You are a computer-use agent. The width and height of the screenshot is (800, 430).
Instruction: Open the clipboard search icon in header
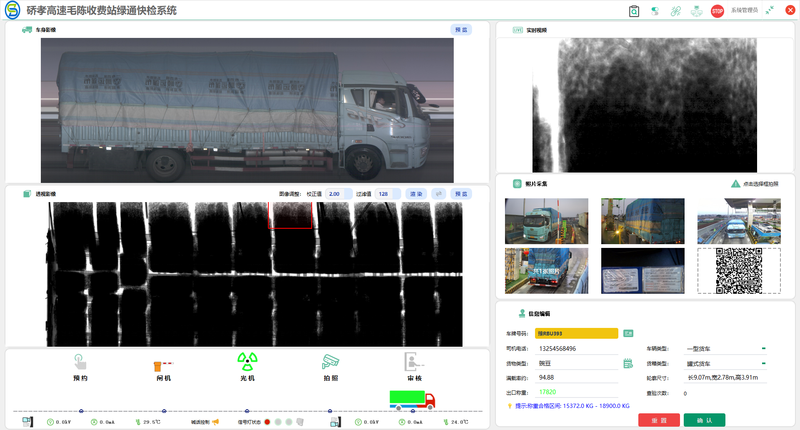634,11
